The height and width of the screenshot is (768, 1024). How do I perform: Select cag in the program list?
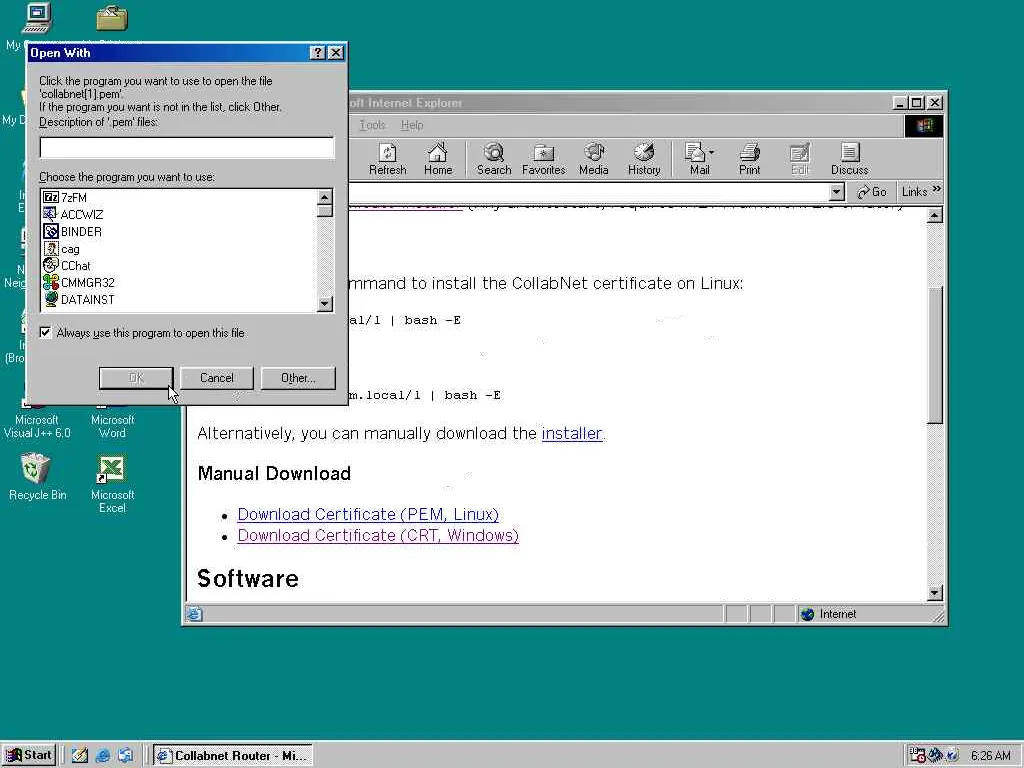61,249
